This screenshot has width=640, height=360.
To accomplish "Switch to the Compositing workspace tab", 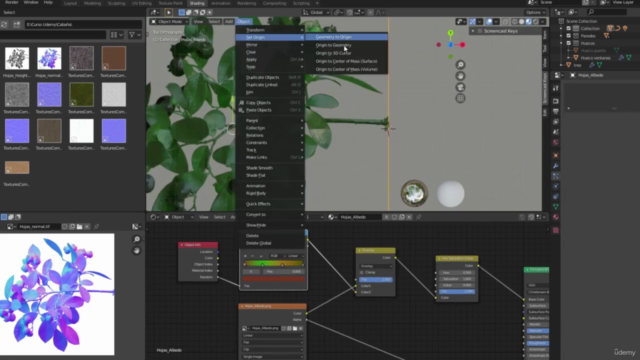I will [x=274, y=3].
